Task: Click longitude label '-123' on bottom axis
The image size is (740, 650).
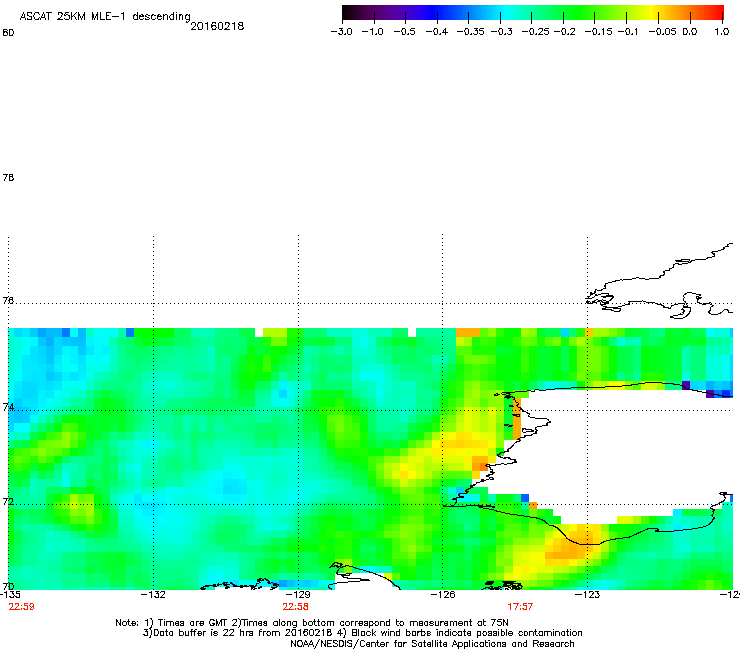Action: [x=587, y=595]
